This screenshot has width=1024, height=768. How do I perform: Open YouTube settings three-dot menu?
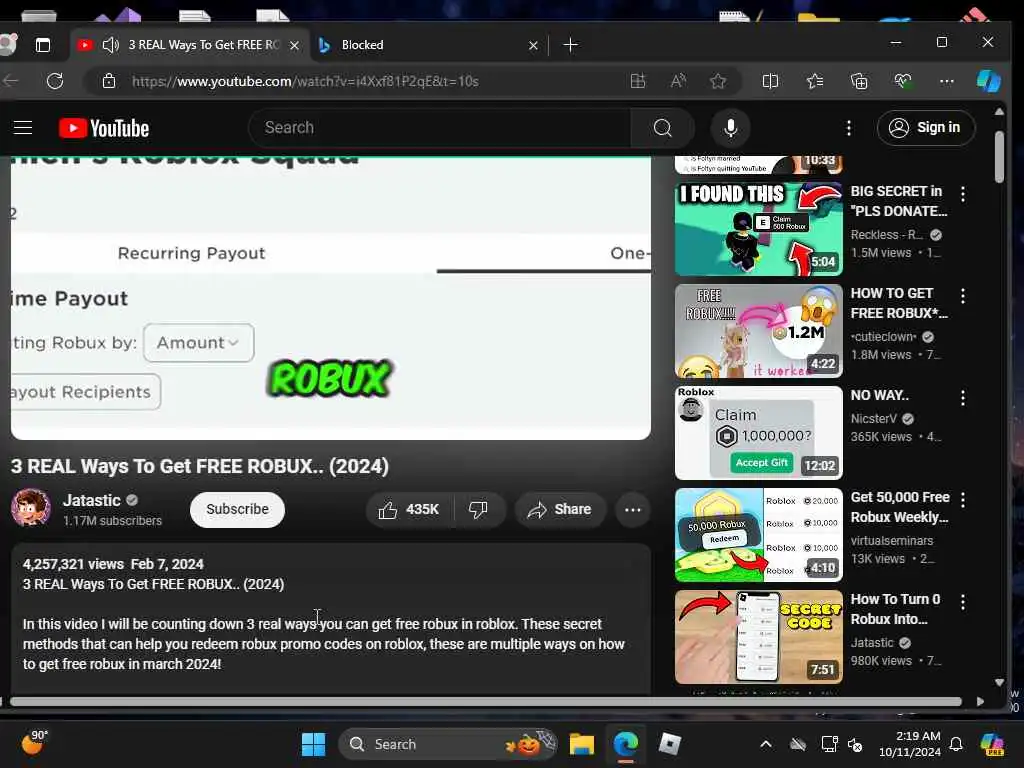[x=848, y=128]
